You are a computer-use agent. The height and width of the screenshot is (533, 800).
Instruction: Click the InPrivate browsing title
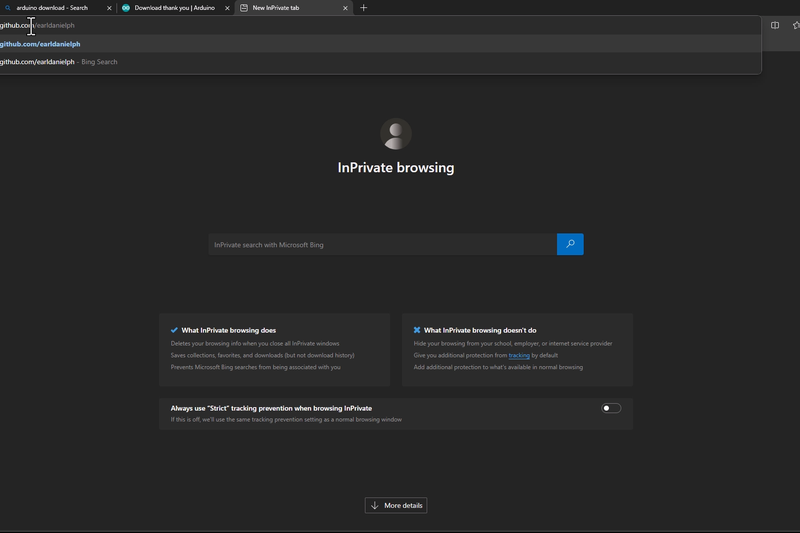[x=396, y=167]
